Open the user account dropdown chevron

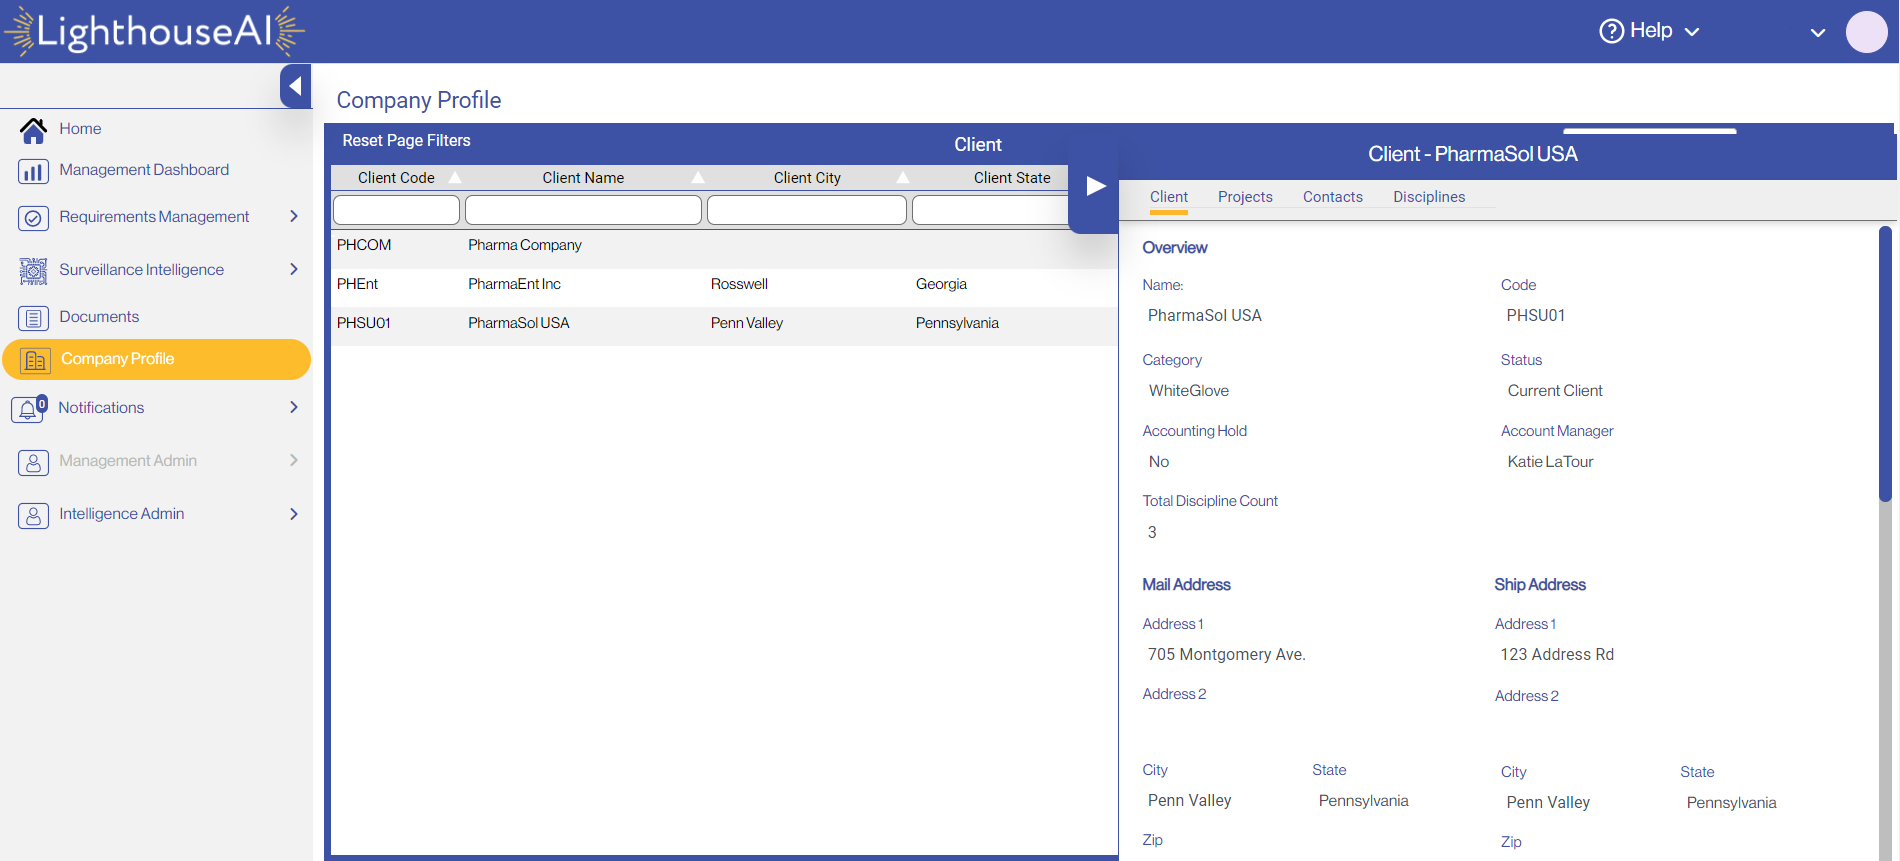1818,33
